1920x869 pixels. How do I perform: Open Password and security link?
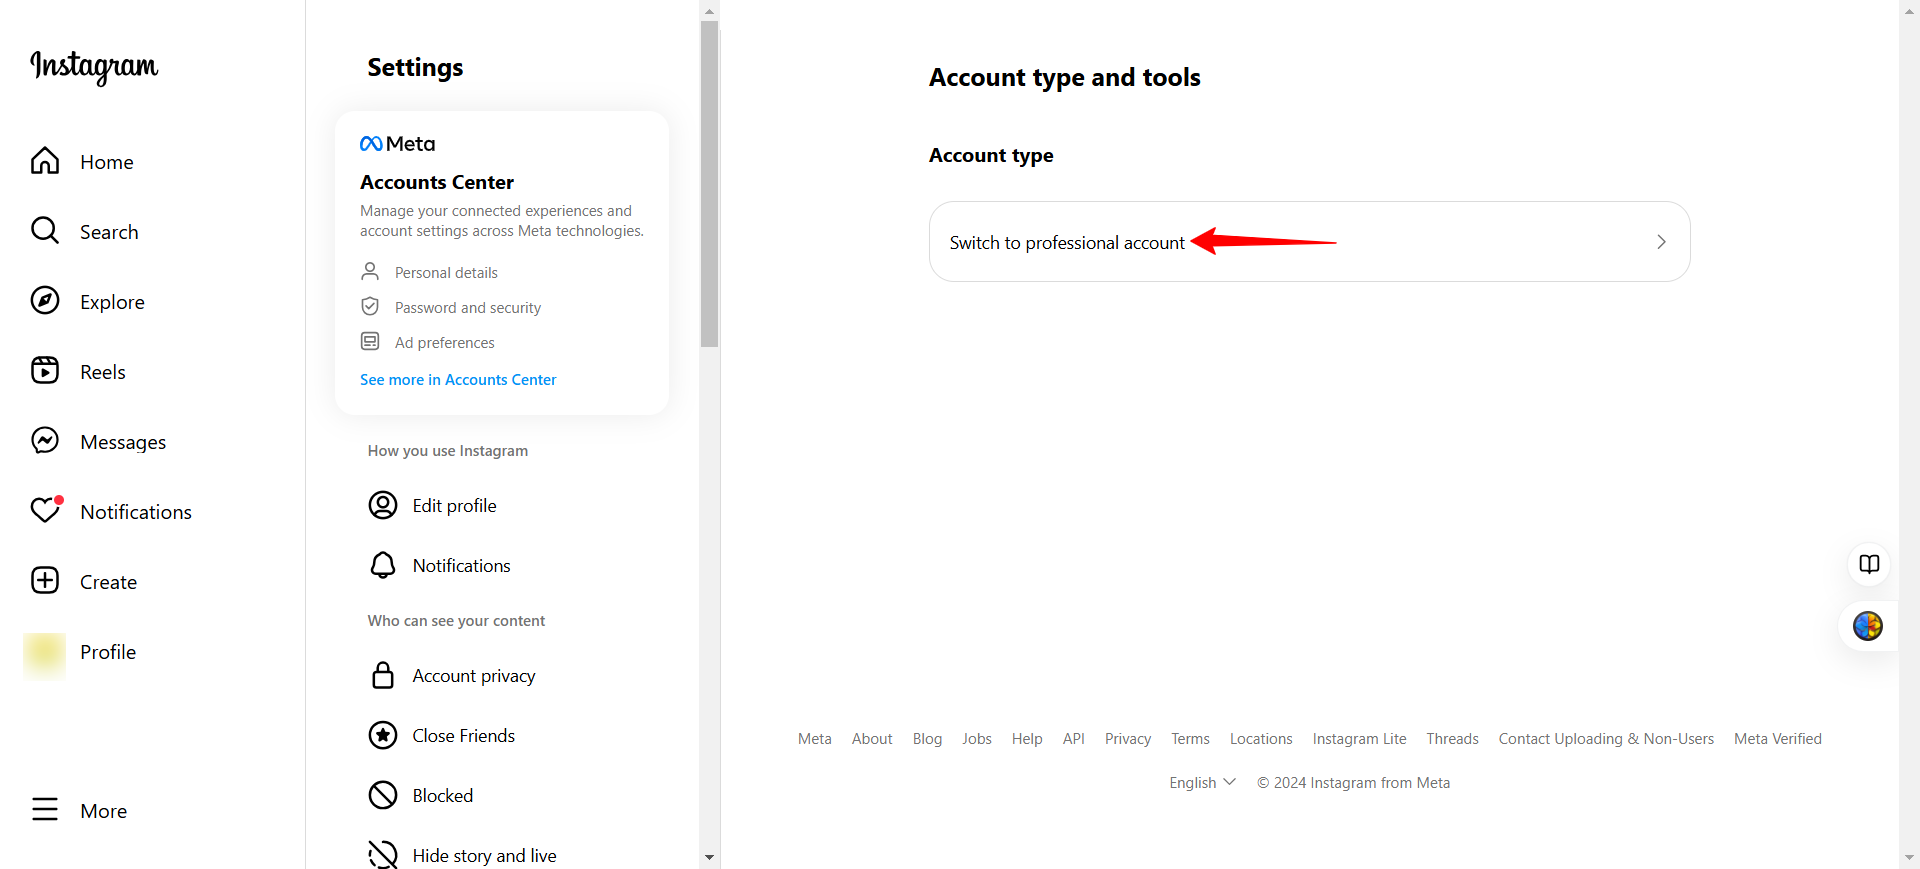(467, 308)
